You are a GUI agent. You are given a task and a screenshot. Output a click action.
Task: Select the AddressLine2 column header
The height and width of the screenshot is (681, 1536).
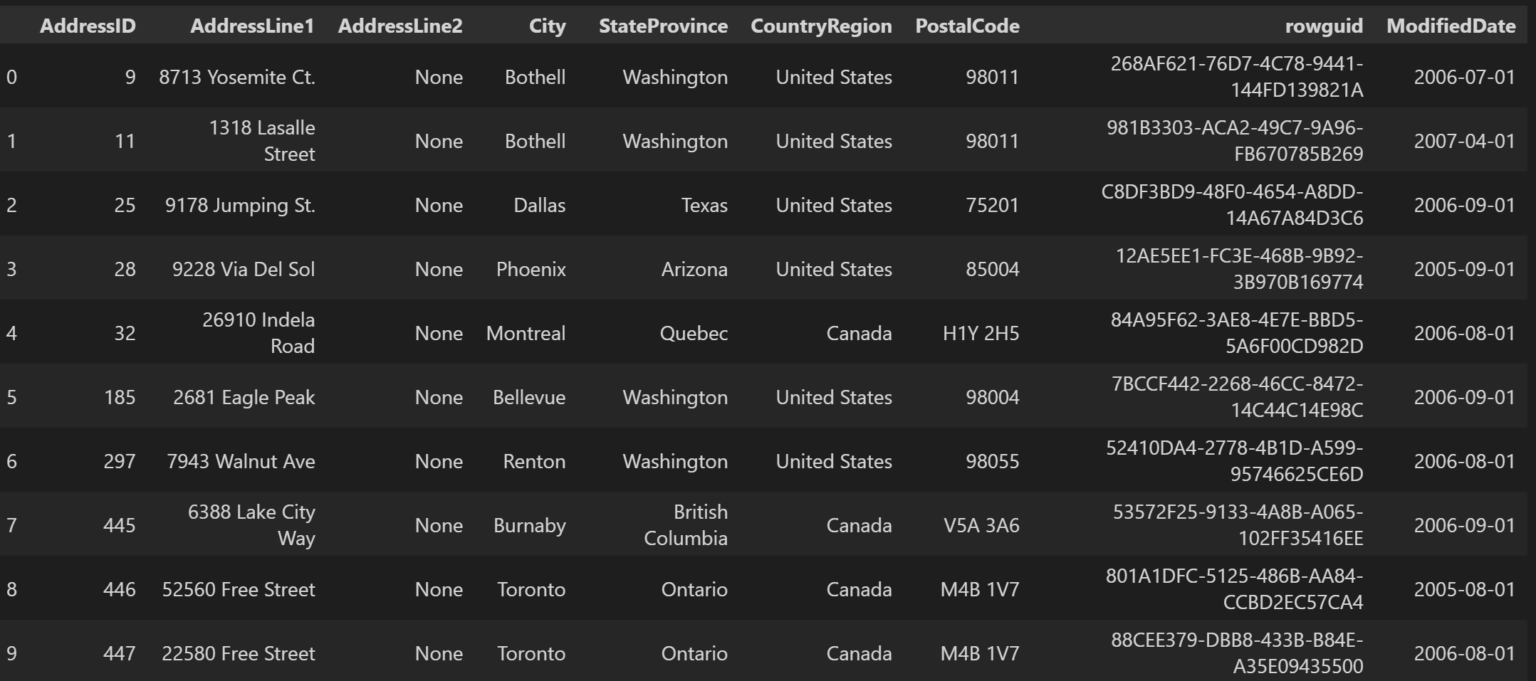[400, 27]
